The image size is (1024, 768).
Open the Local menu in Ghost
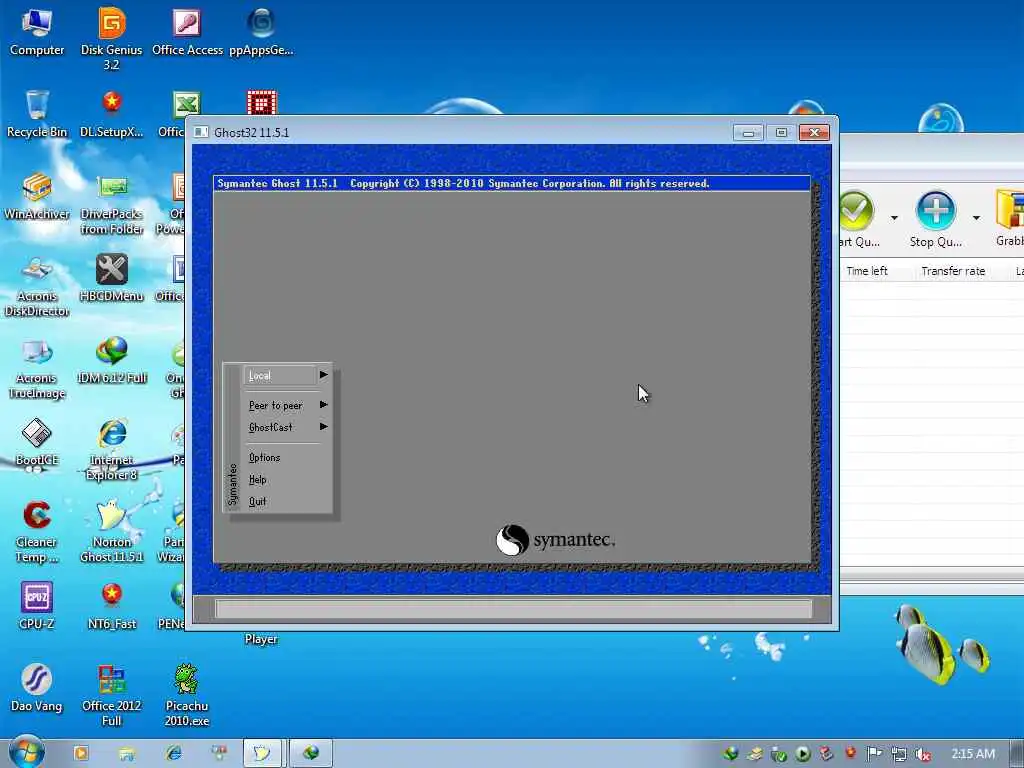(281, 376)
